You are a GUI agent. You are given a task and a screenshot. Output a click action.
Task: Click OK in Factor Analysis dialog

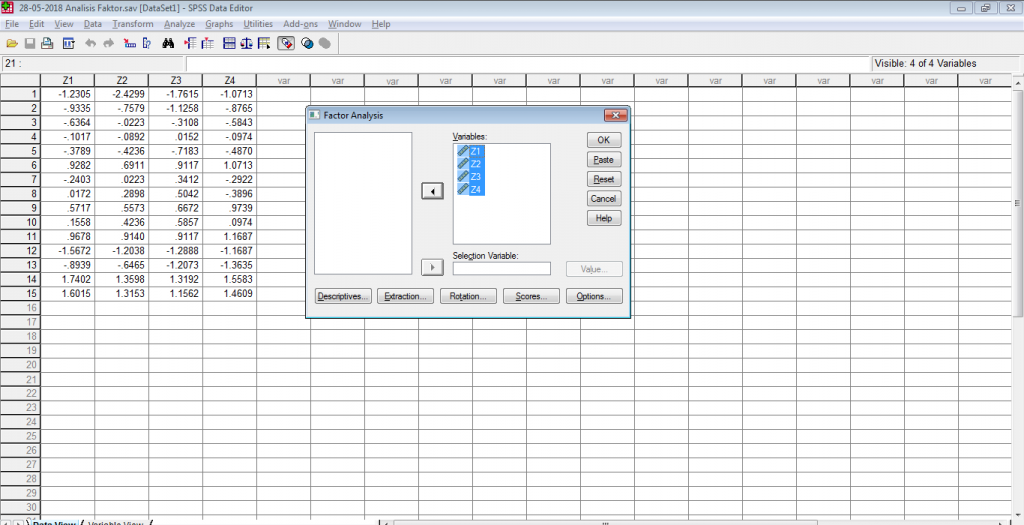pos(603,140)
